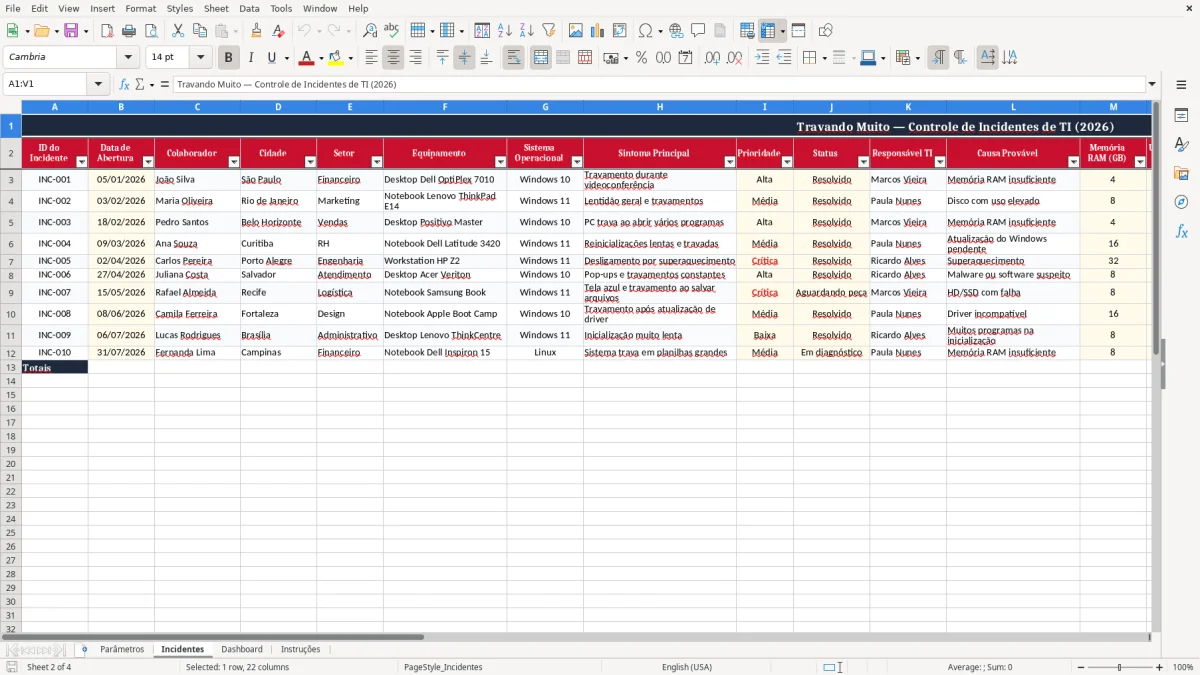
Task: Toggle Underline formatting
Action: coord(271,58)
